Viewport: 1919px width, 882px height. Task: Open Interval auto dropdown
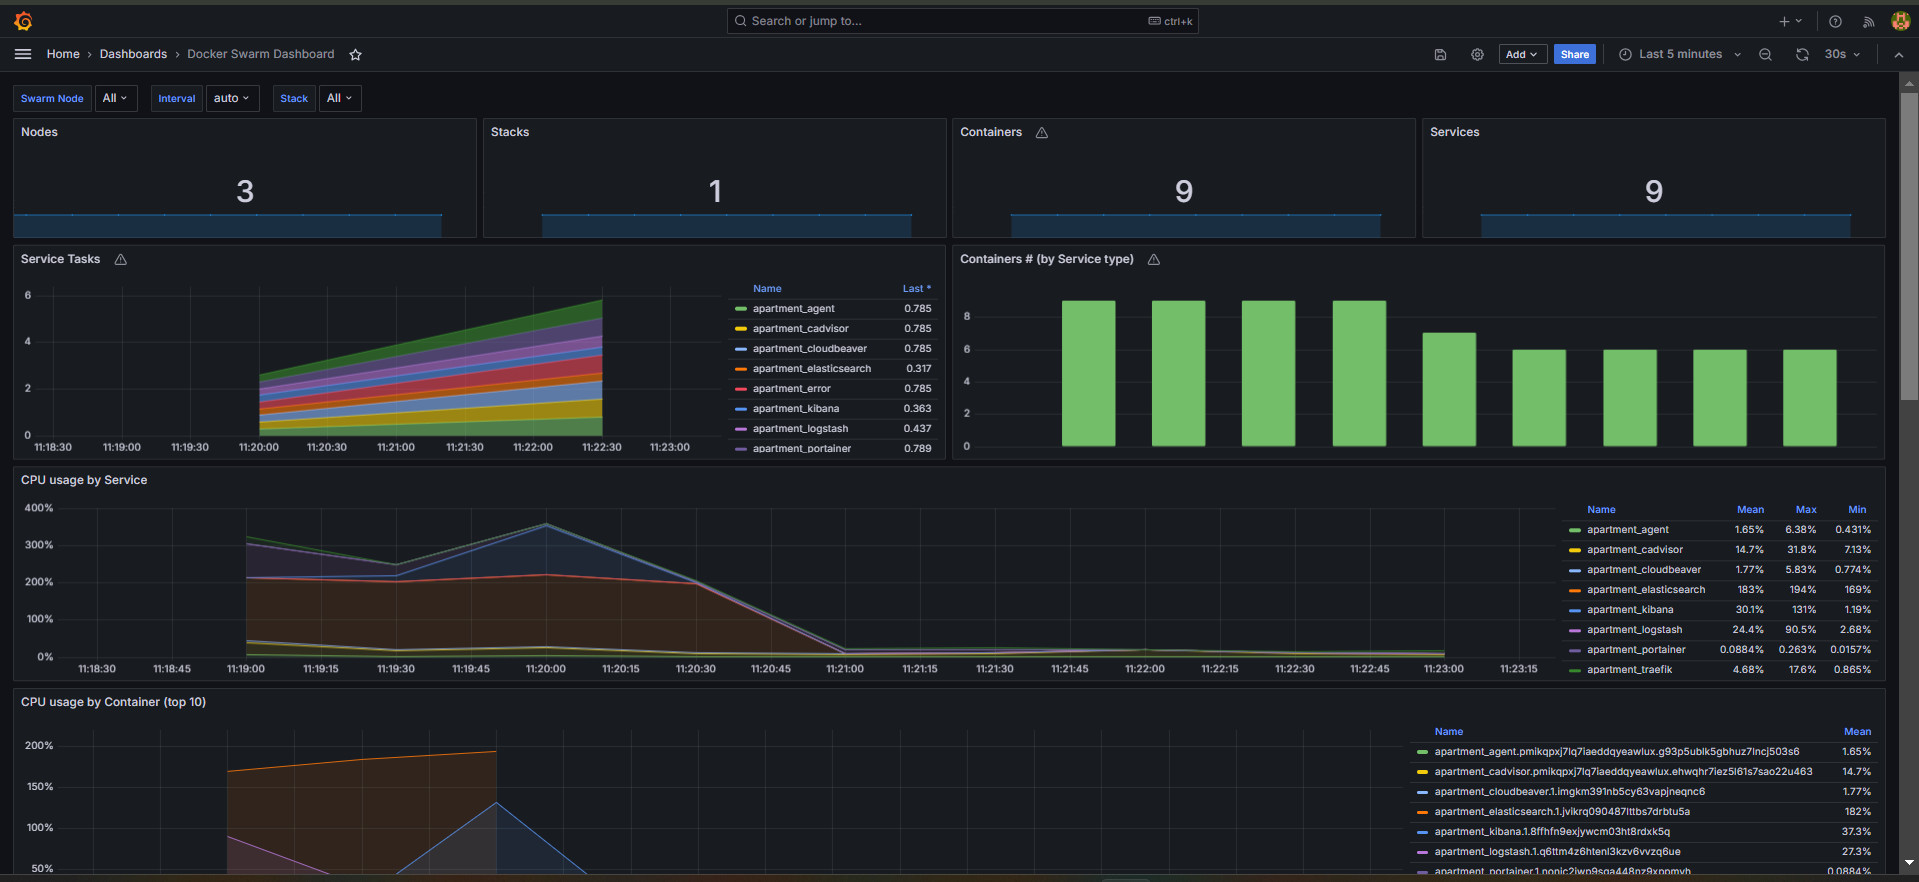232,98
